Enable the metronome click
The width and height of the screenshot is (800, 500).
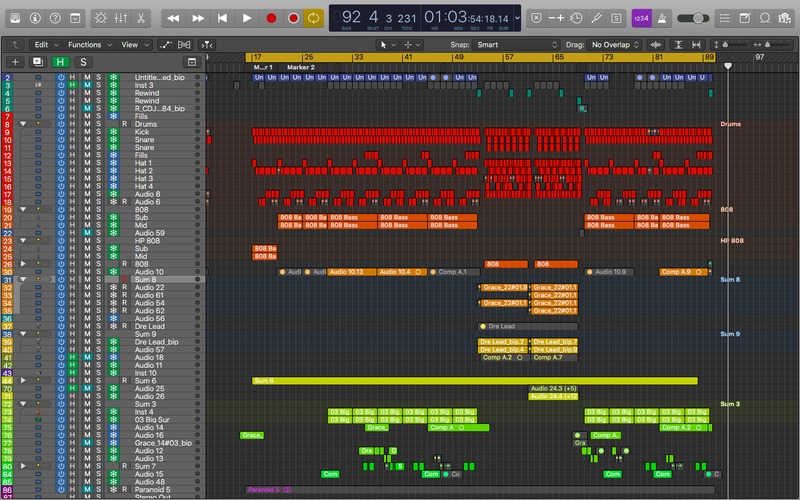(x=661, y=18)
